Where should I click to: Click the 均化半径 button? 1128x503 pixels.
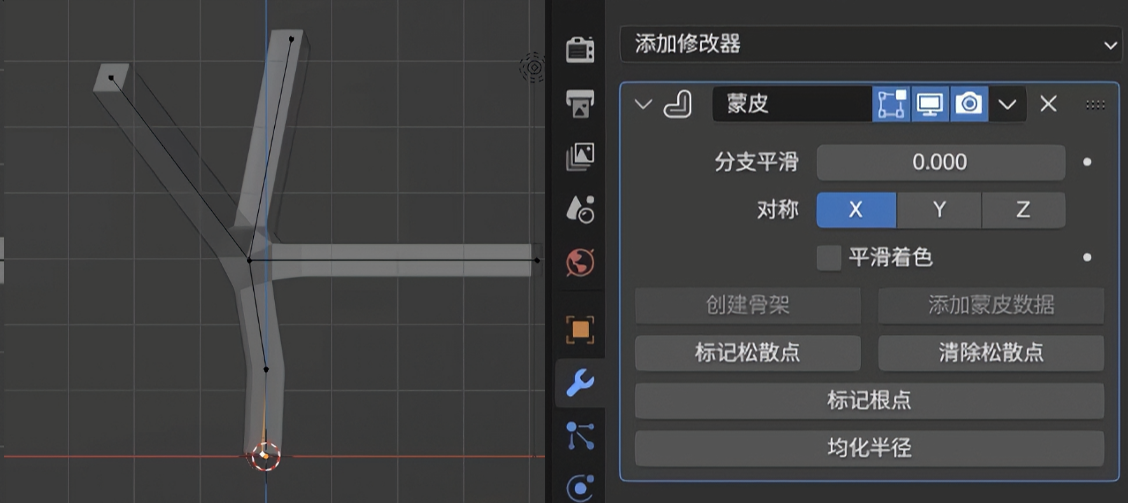click(x=869, y=449)
